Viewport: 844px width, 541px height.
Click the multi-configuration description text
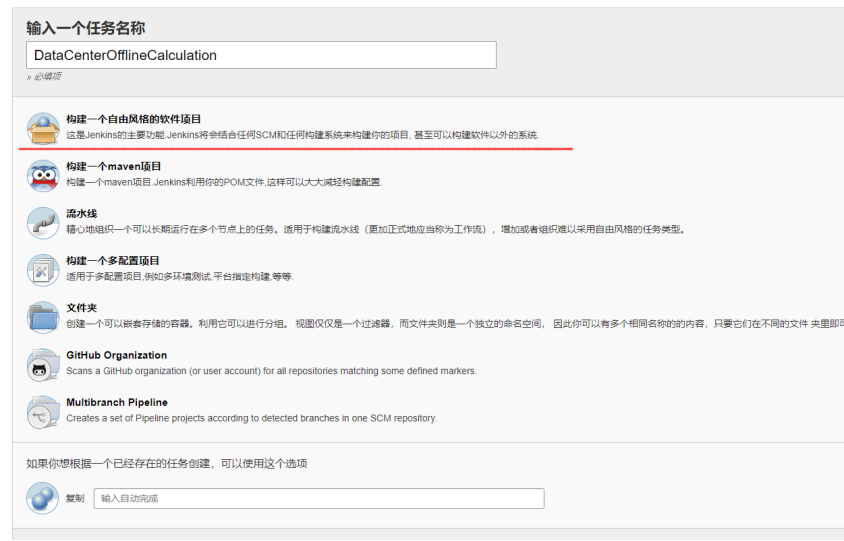pyautogui.click(x=180, y=277)
